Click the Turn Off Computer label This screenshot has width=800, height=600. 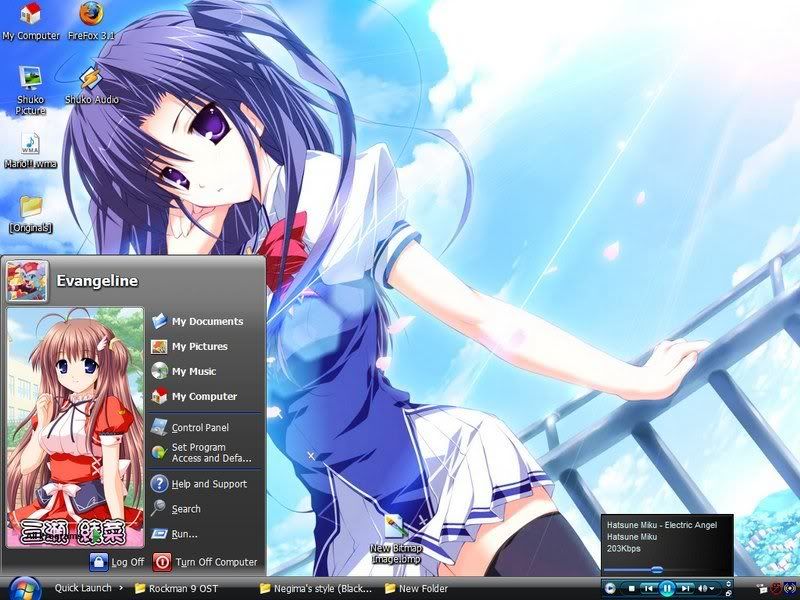click(216, 562)
